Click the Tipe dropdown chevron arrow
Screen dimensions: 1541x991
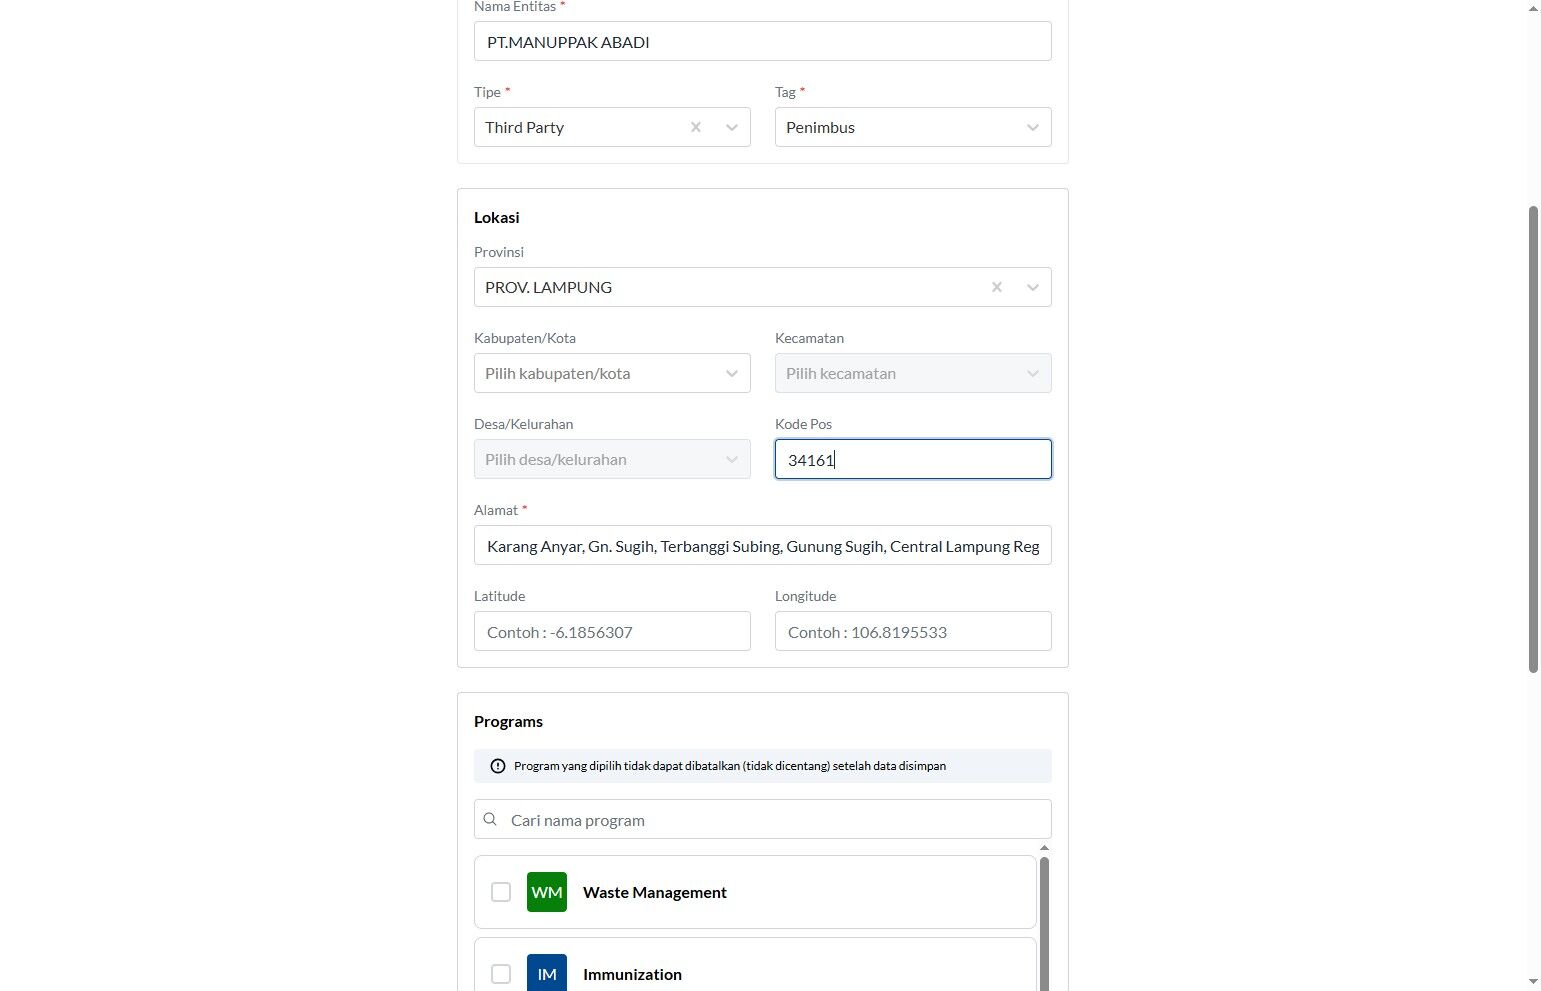[x=732, y=127]
